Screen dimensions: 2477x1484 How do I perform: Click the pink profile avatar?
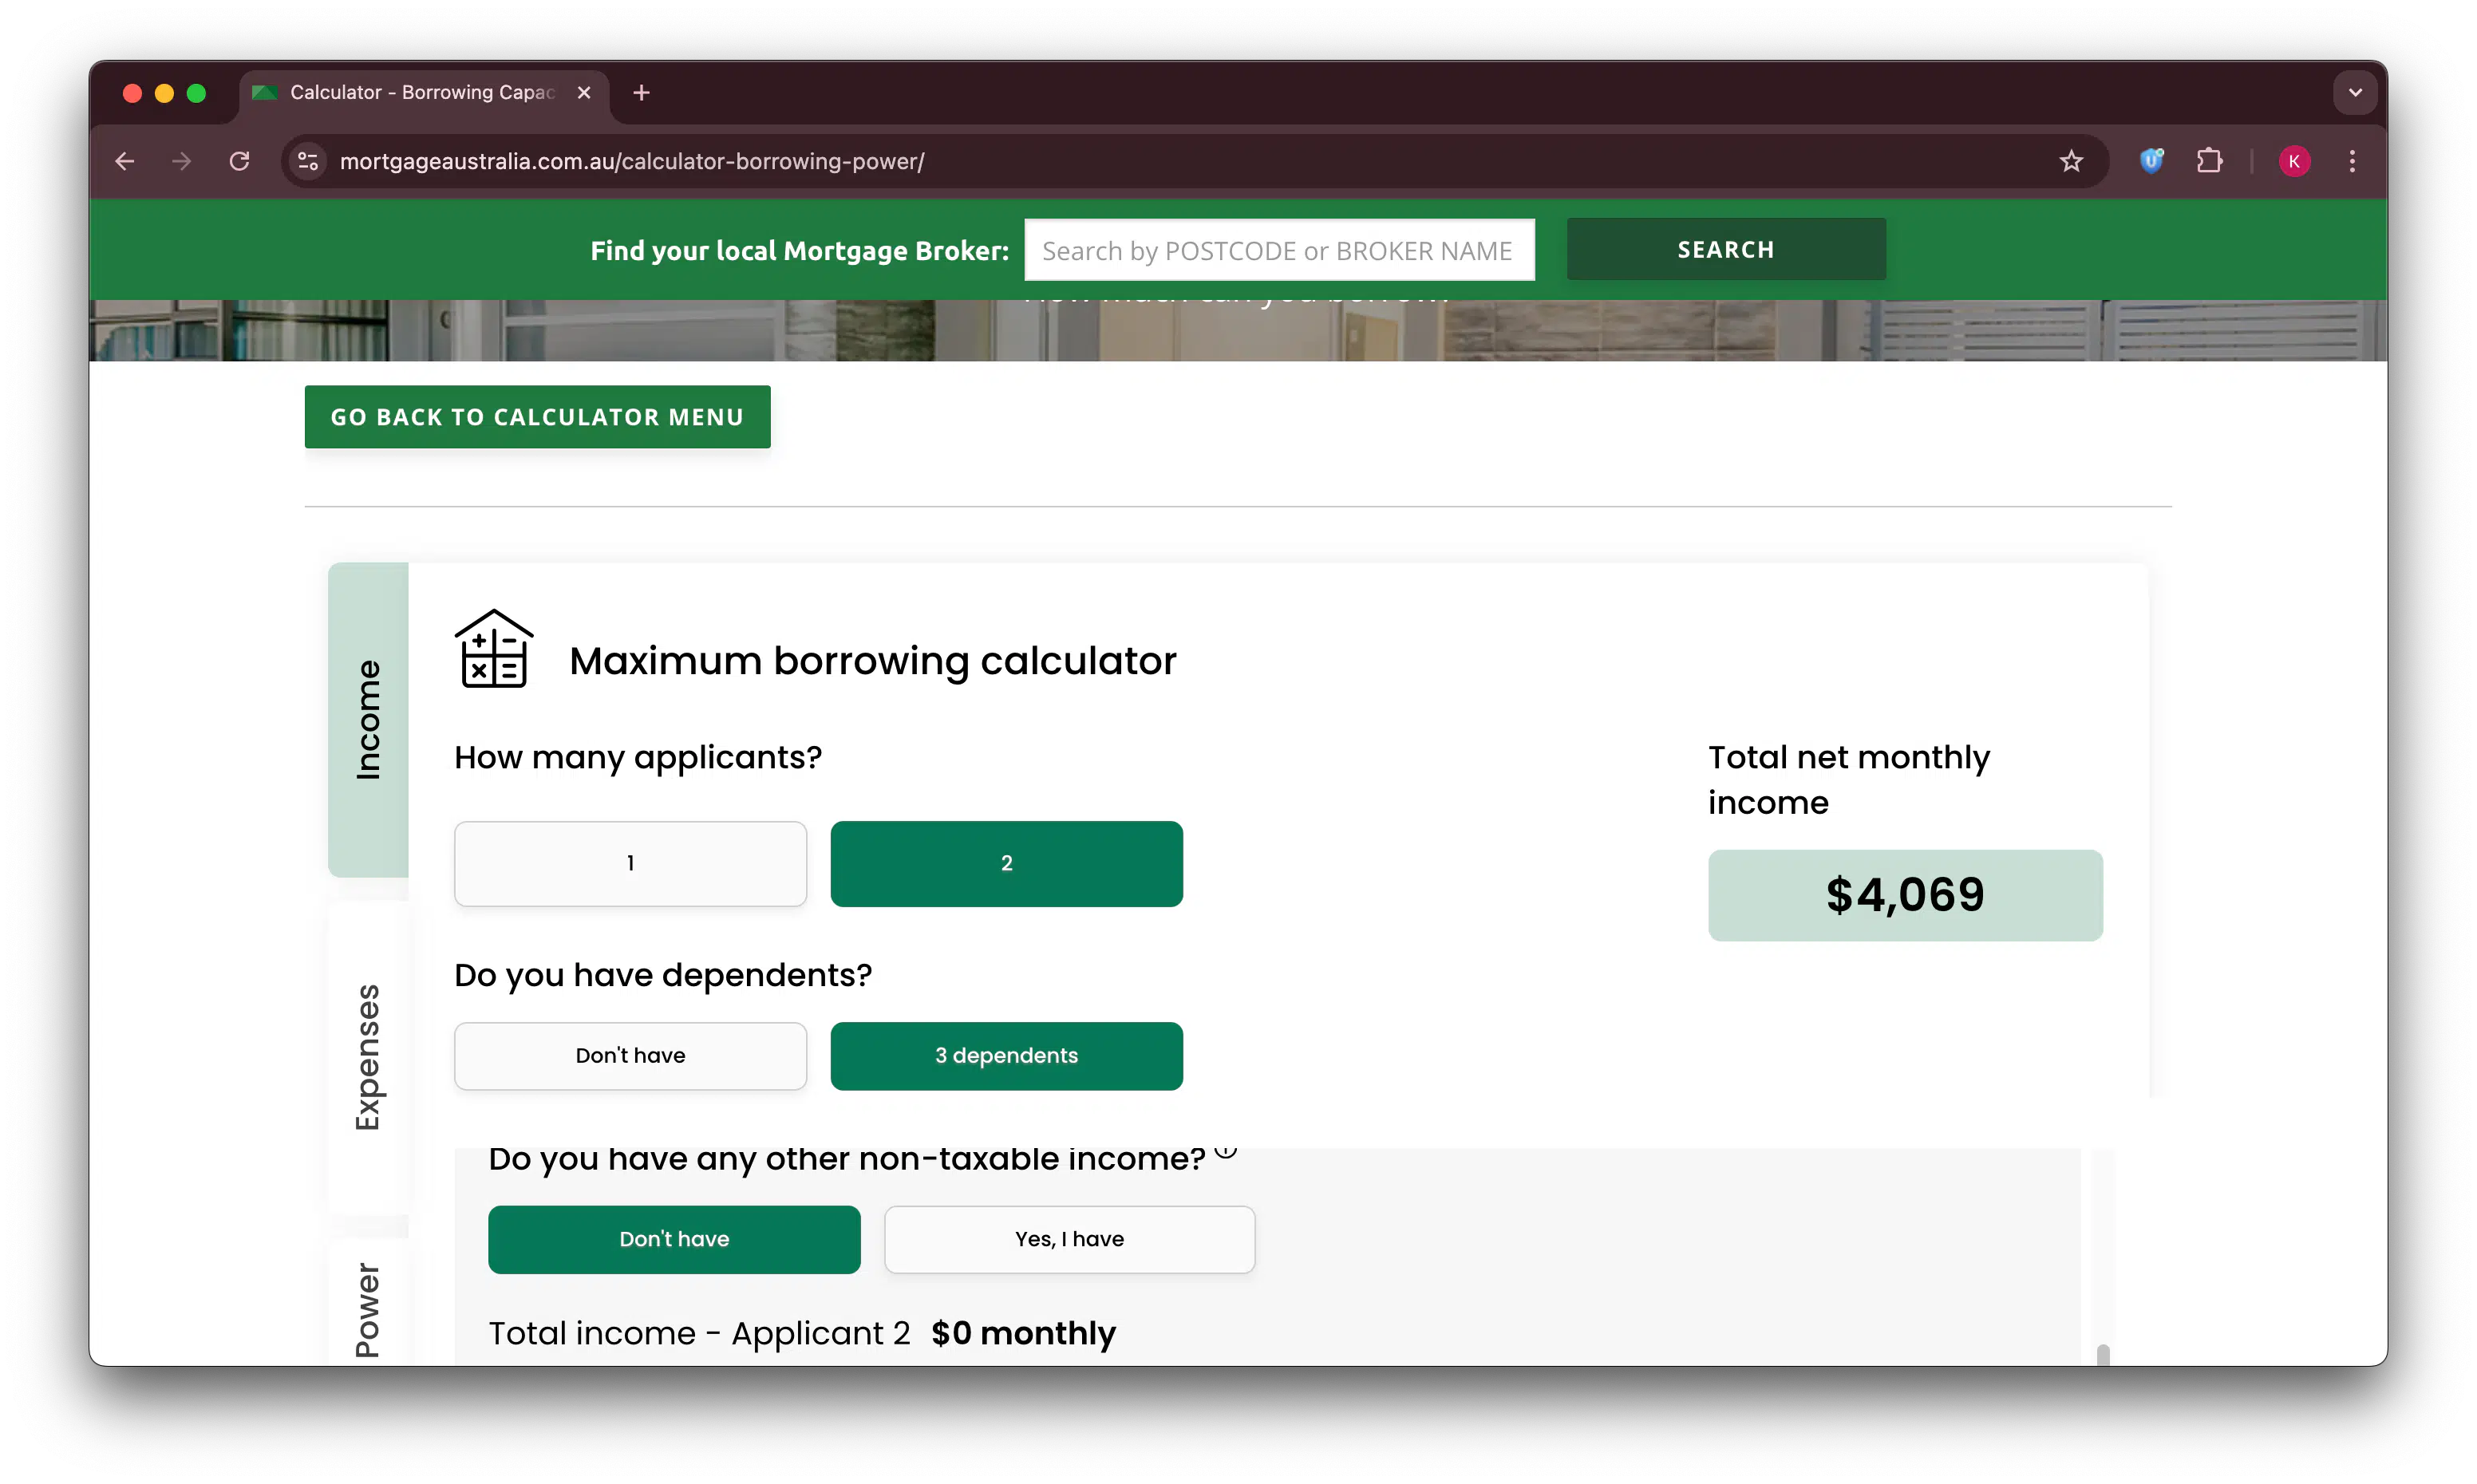(2294, 161)
